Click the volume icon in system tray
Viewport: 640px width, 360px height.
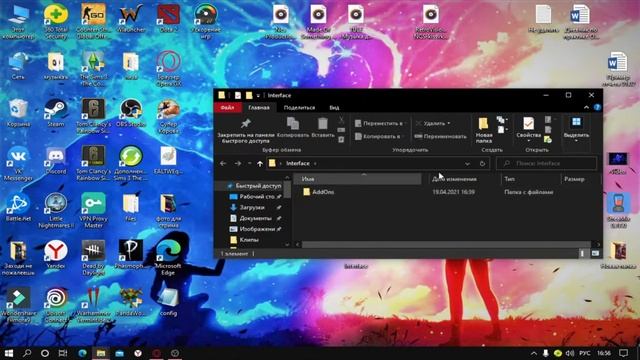(x=570, y=353)
